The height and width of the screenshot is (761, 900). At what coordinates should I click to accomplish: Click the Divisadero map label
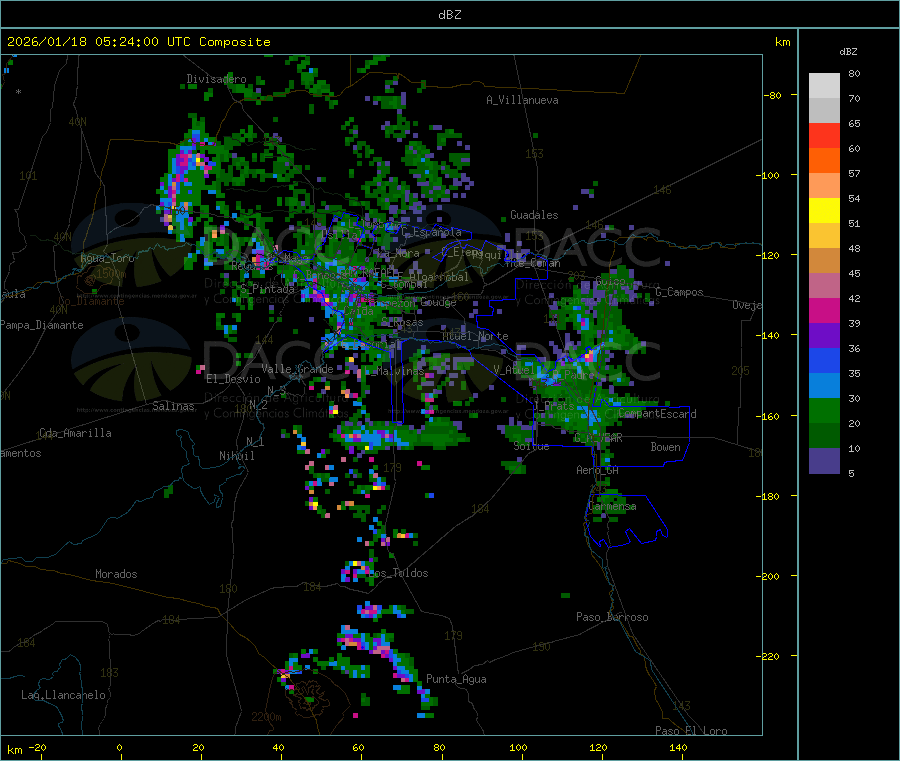tap(216, 79)
